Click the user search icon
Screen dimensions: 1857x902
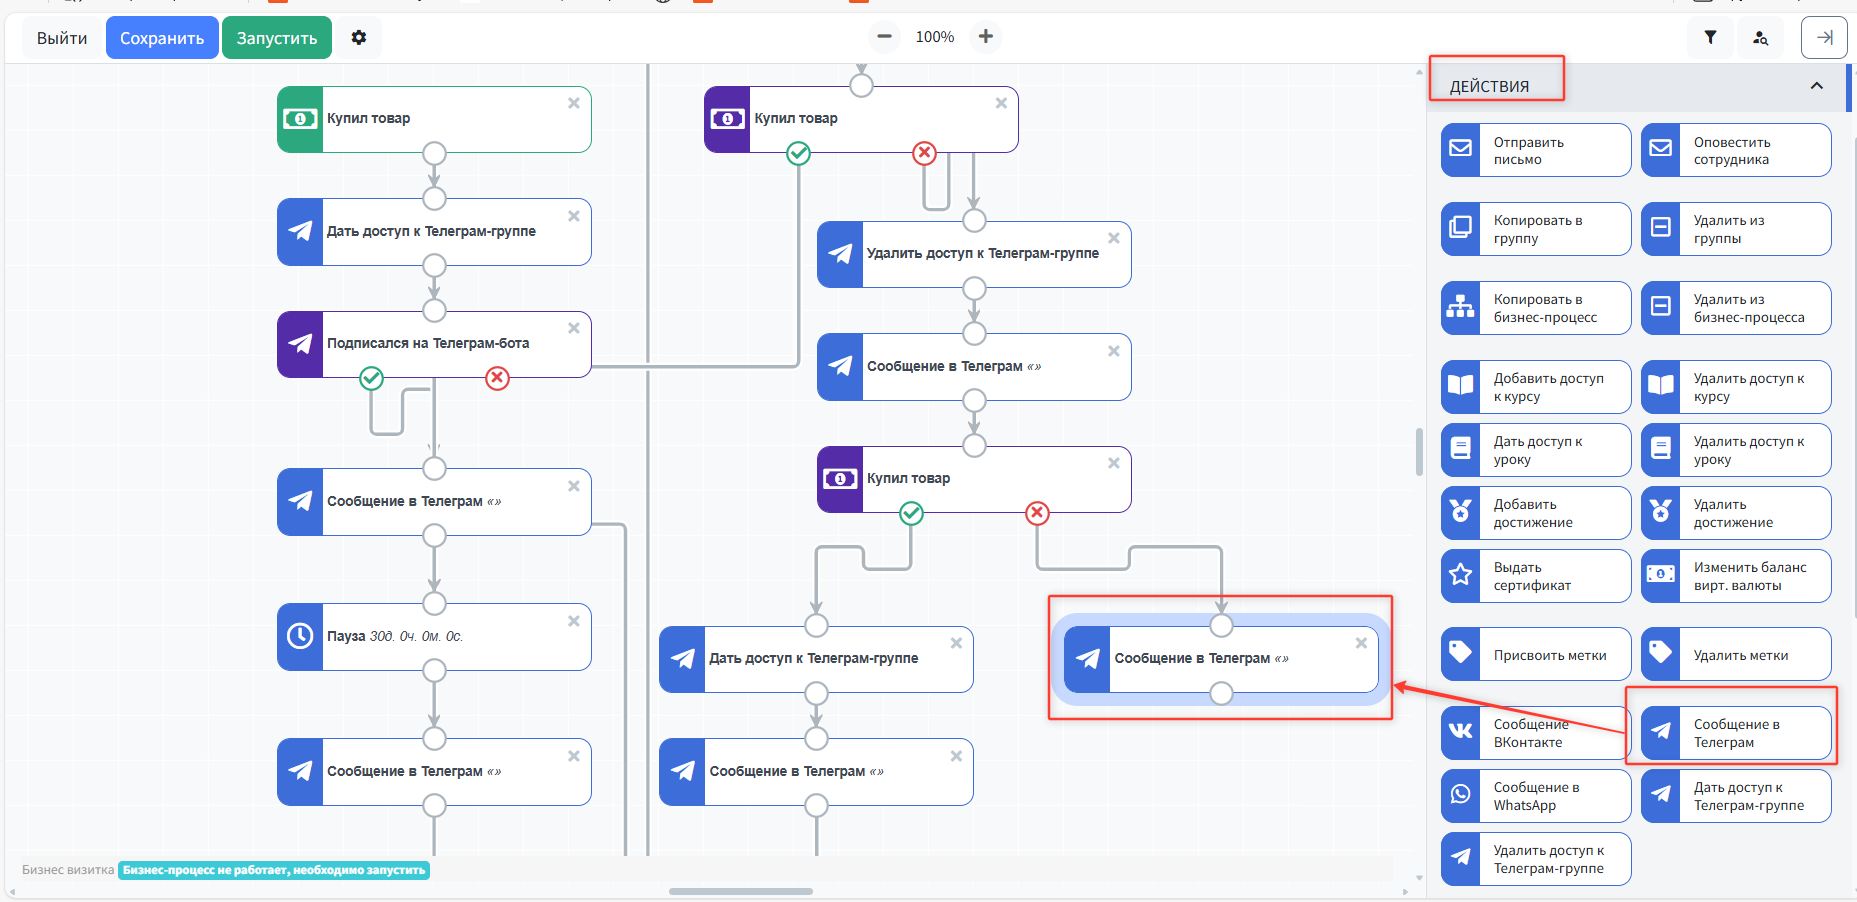[x=1760, y=38]
